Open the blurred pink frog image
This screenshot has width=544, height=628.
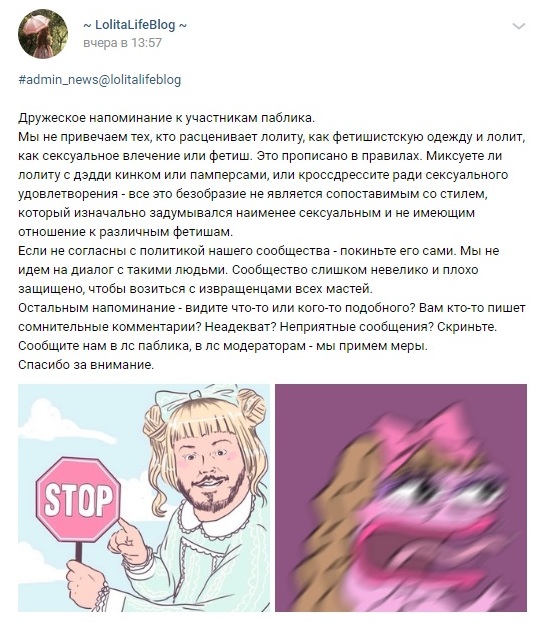coord(401,498)
